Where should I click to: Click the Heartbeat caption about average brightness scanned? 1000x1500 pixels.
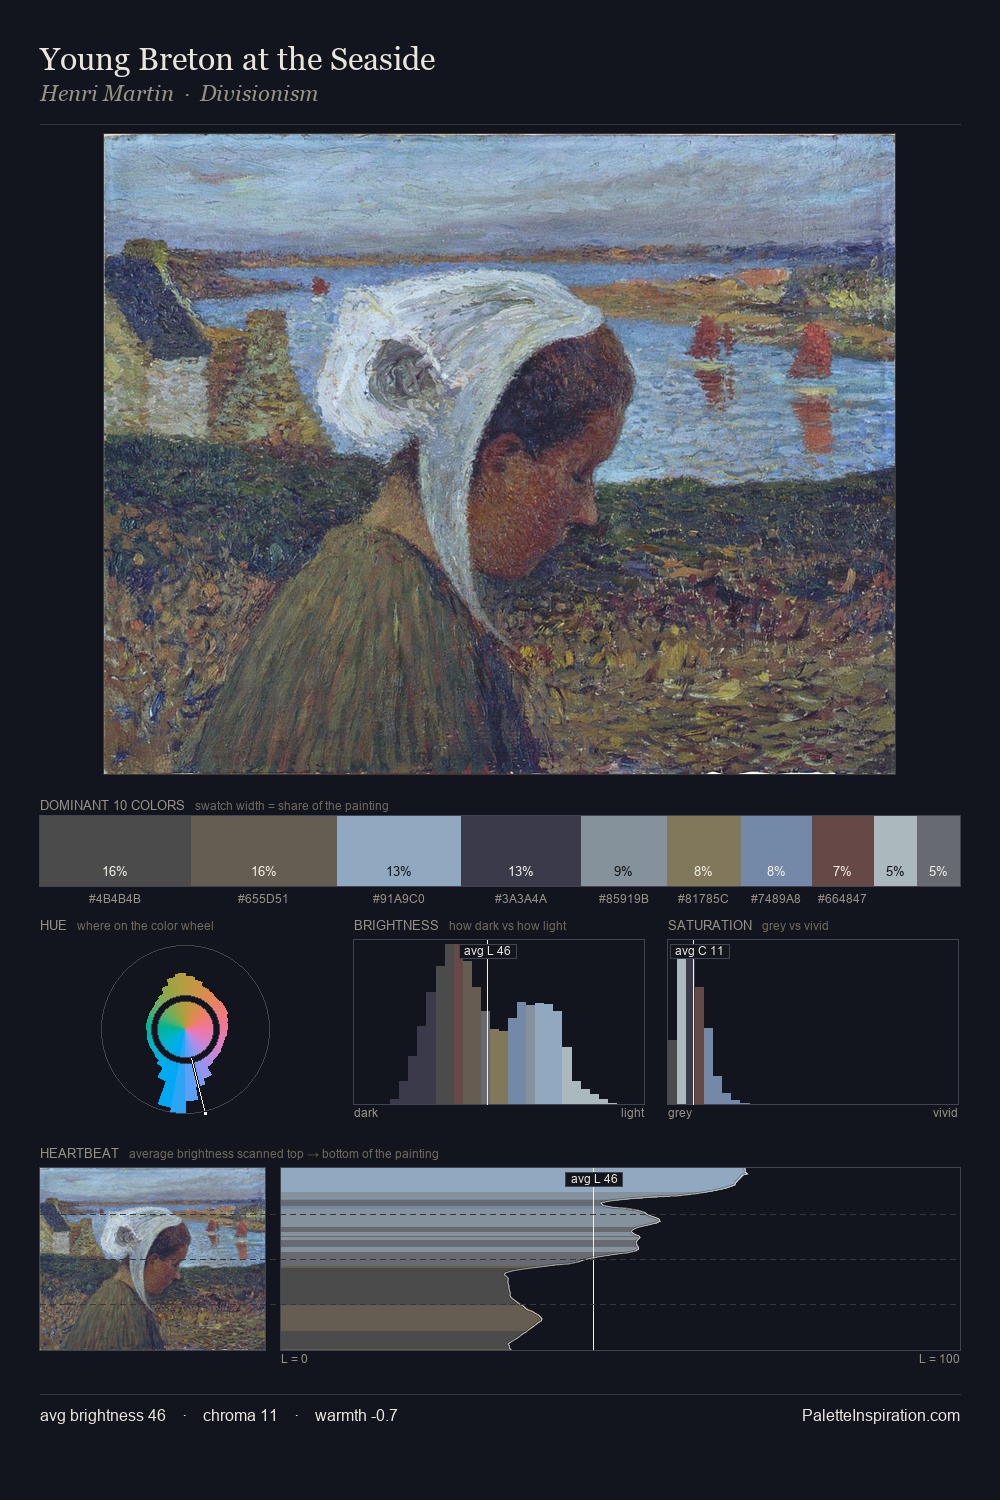click(x=284, y=1154)
